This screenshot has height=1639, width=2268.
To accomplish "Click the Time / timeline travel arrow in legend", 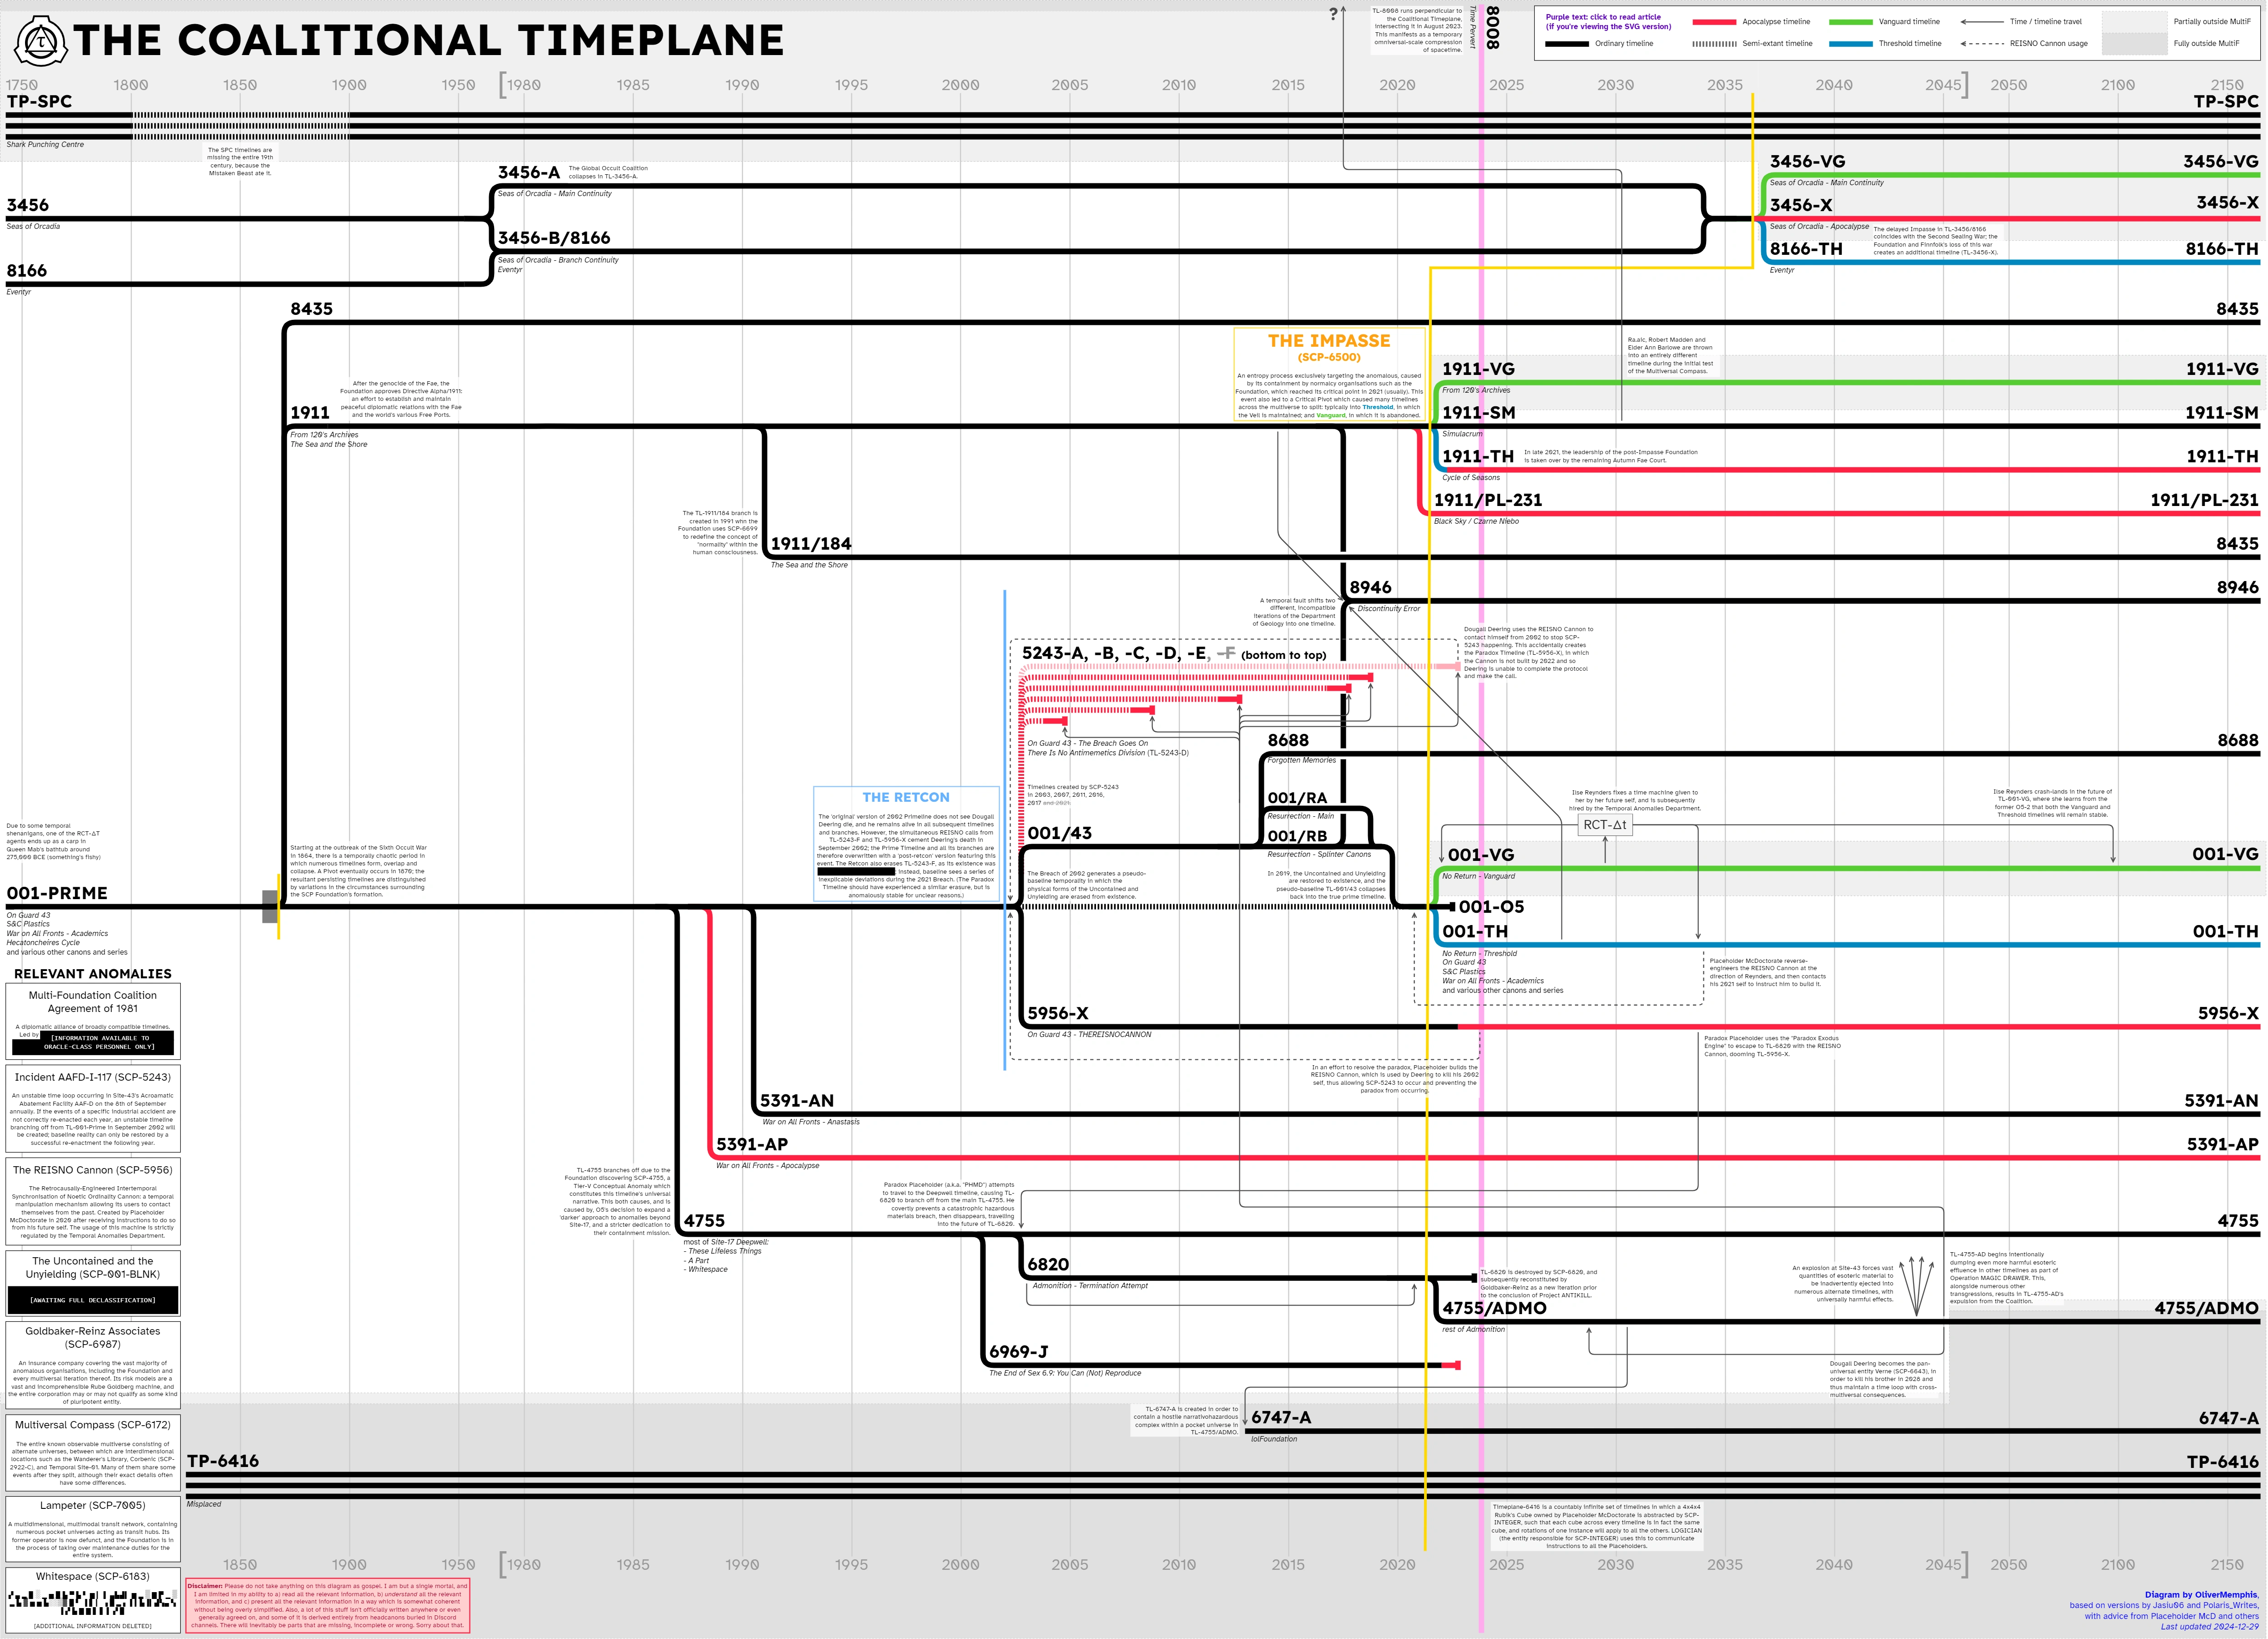I will (1982, 22).
